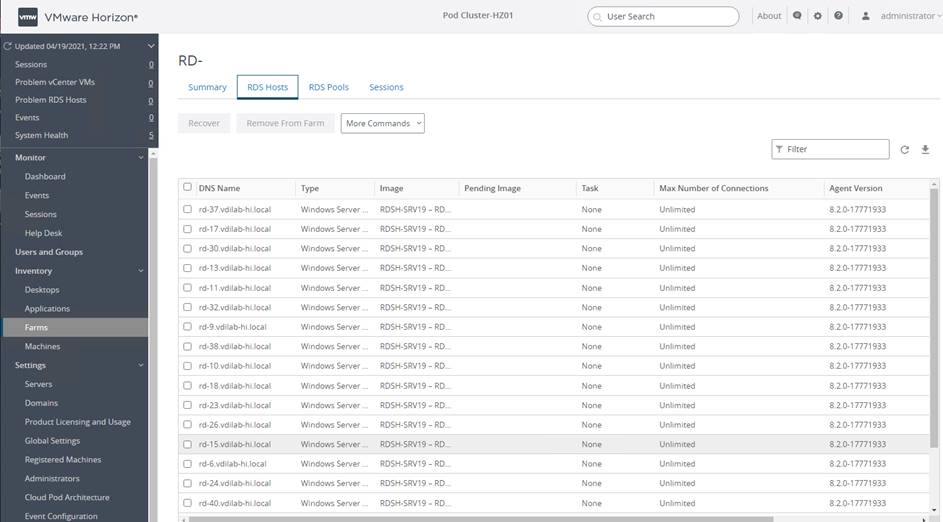Click the administrator user avatar icon

pyautogui.click(x=865, y=16)
